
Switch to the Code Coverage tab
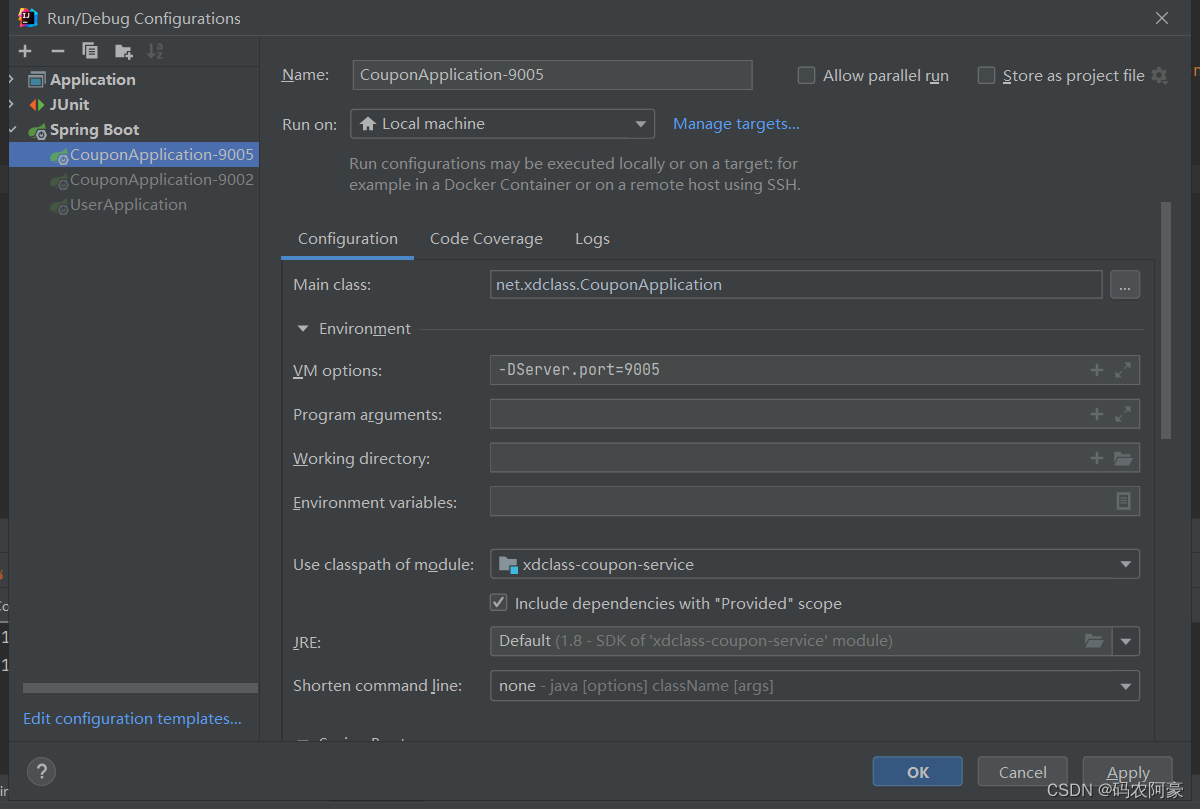[x=486, y=239]
